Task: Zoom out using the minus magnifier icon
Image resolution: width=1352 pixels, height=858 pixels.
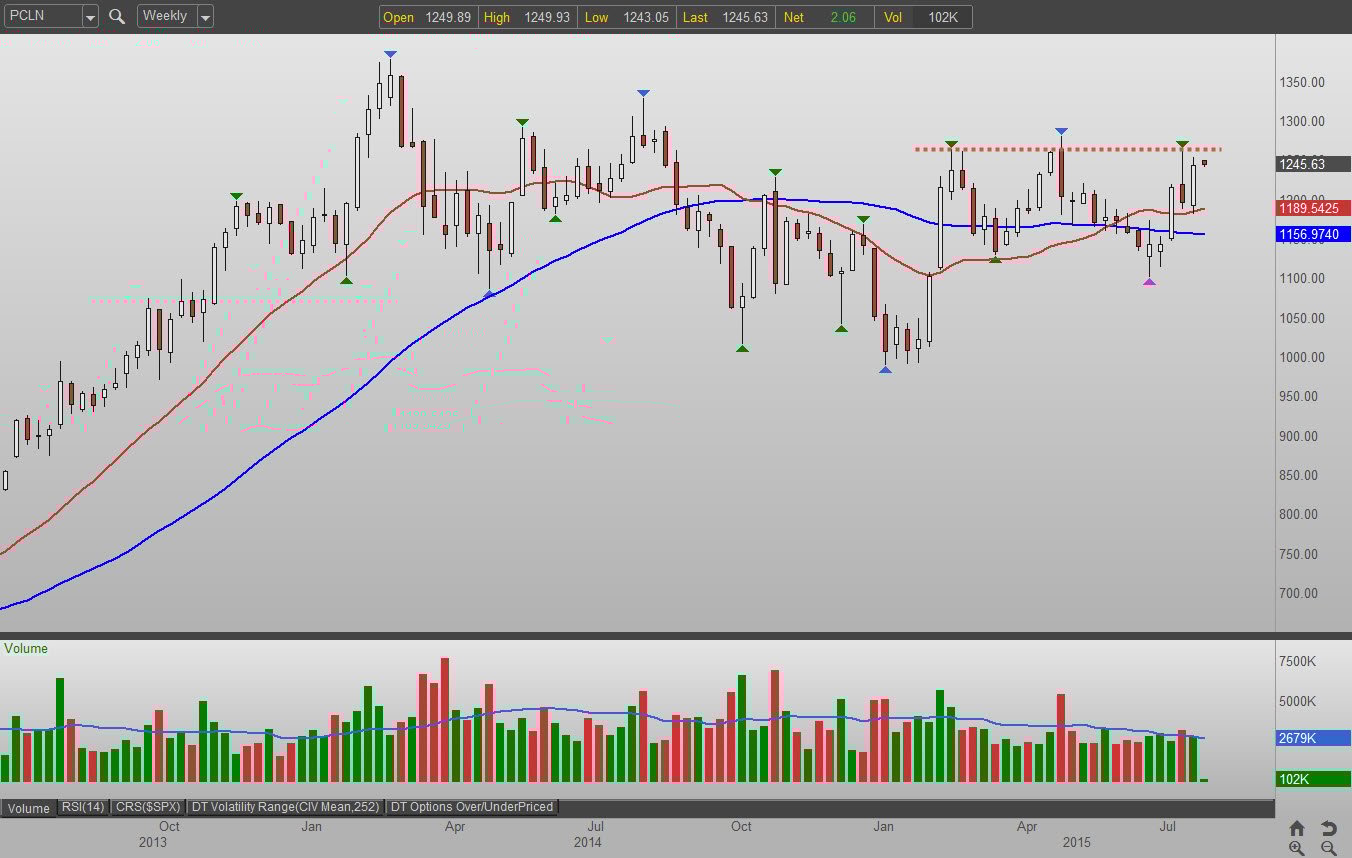Action: click(x=1328, y=848)
